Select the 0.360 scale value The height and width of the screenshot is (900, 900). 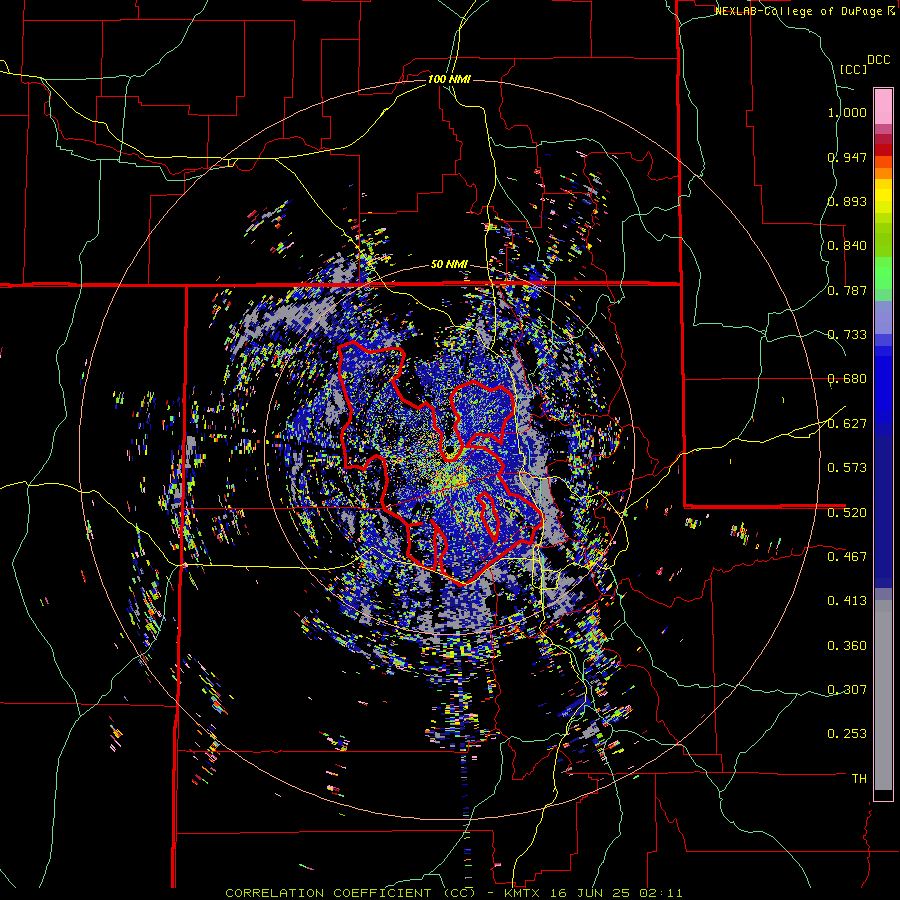847,646
